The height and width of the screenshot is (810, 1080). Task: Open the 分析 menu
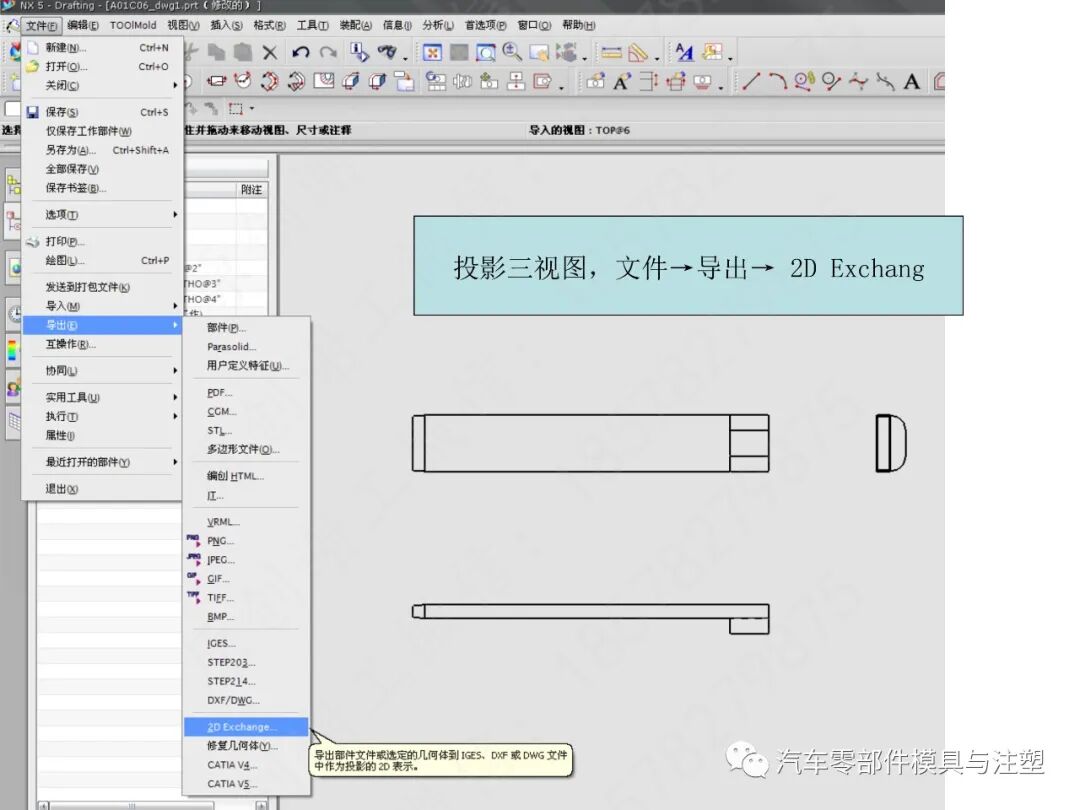pos(437,25)
